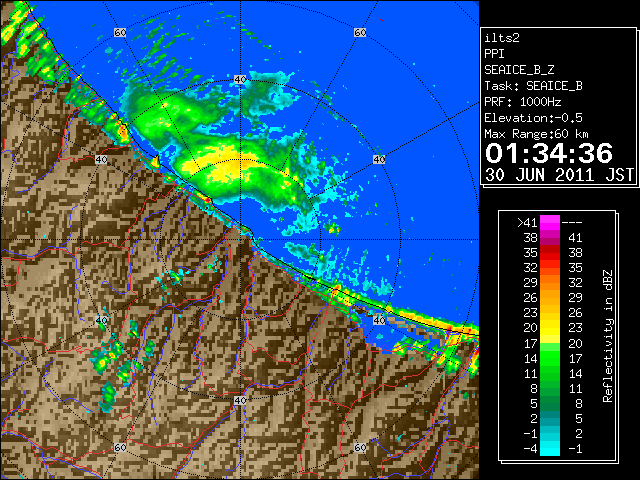
Task: Click the '60' range label in the southwest
Action: coord(120,448)
